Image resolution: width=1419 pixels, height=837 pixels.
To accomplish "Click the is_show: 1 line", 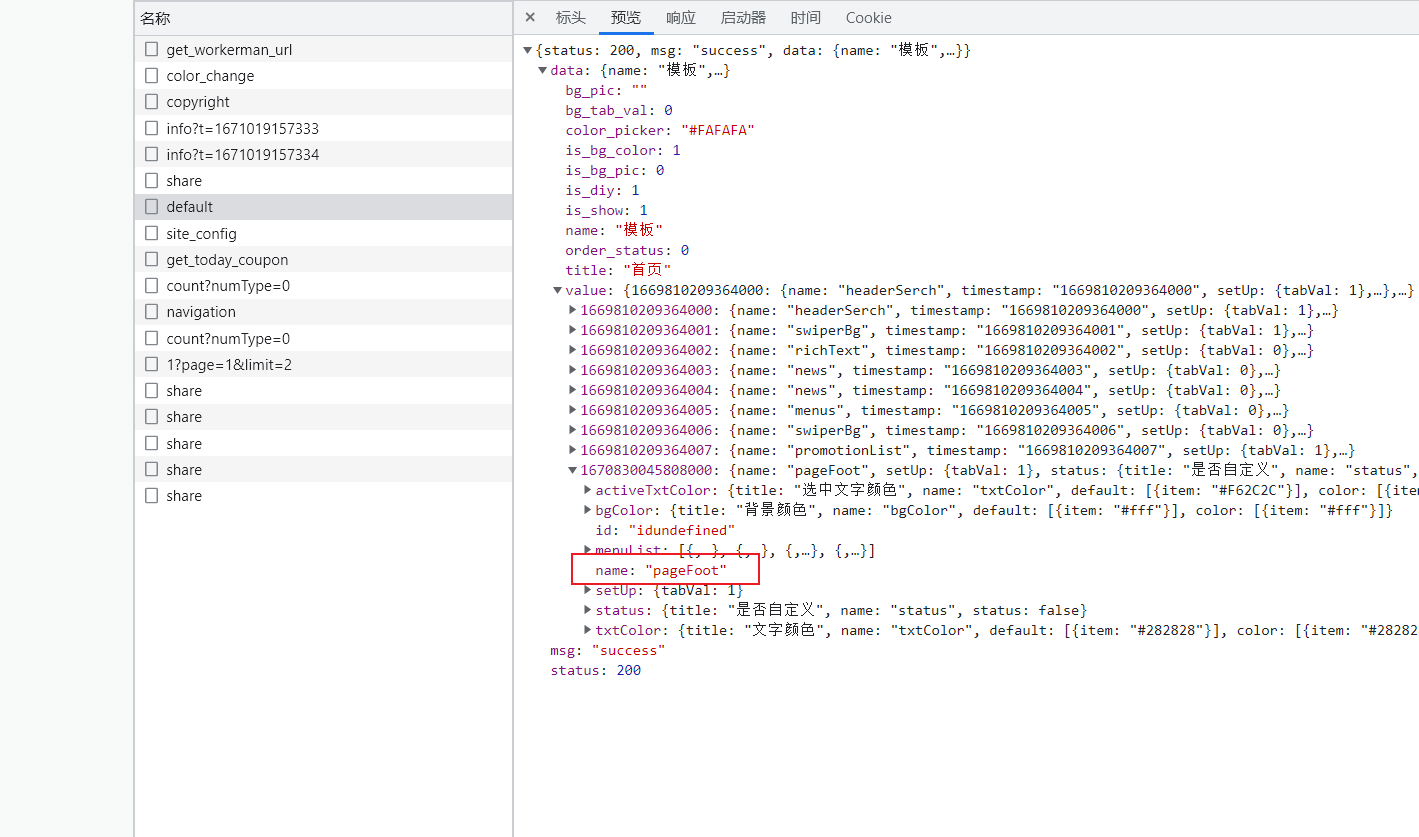I will point(606,210).
